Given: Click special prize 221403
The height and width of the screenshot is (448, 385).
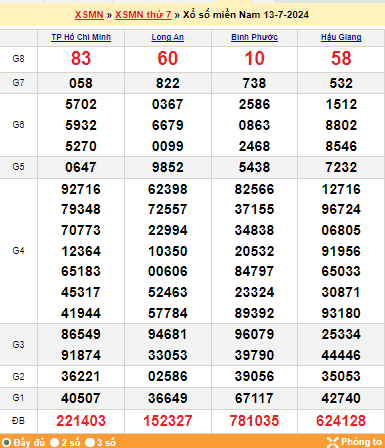Looking at the screenshot, I should 81,421.
